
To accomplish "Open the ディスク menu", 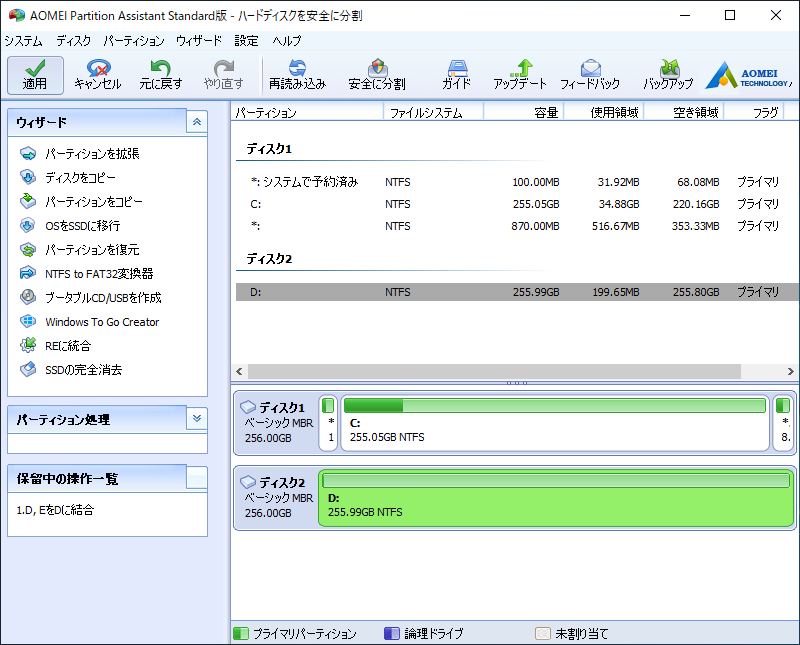I will (73, 41).
